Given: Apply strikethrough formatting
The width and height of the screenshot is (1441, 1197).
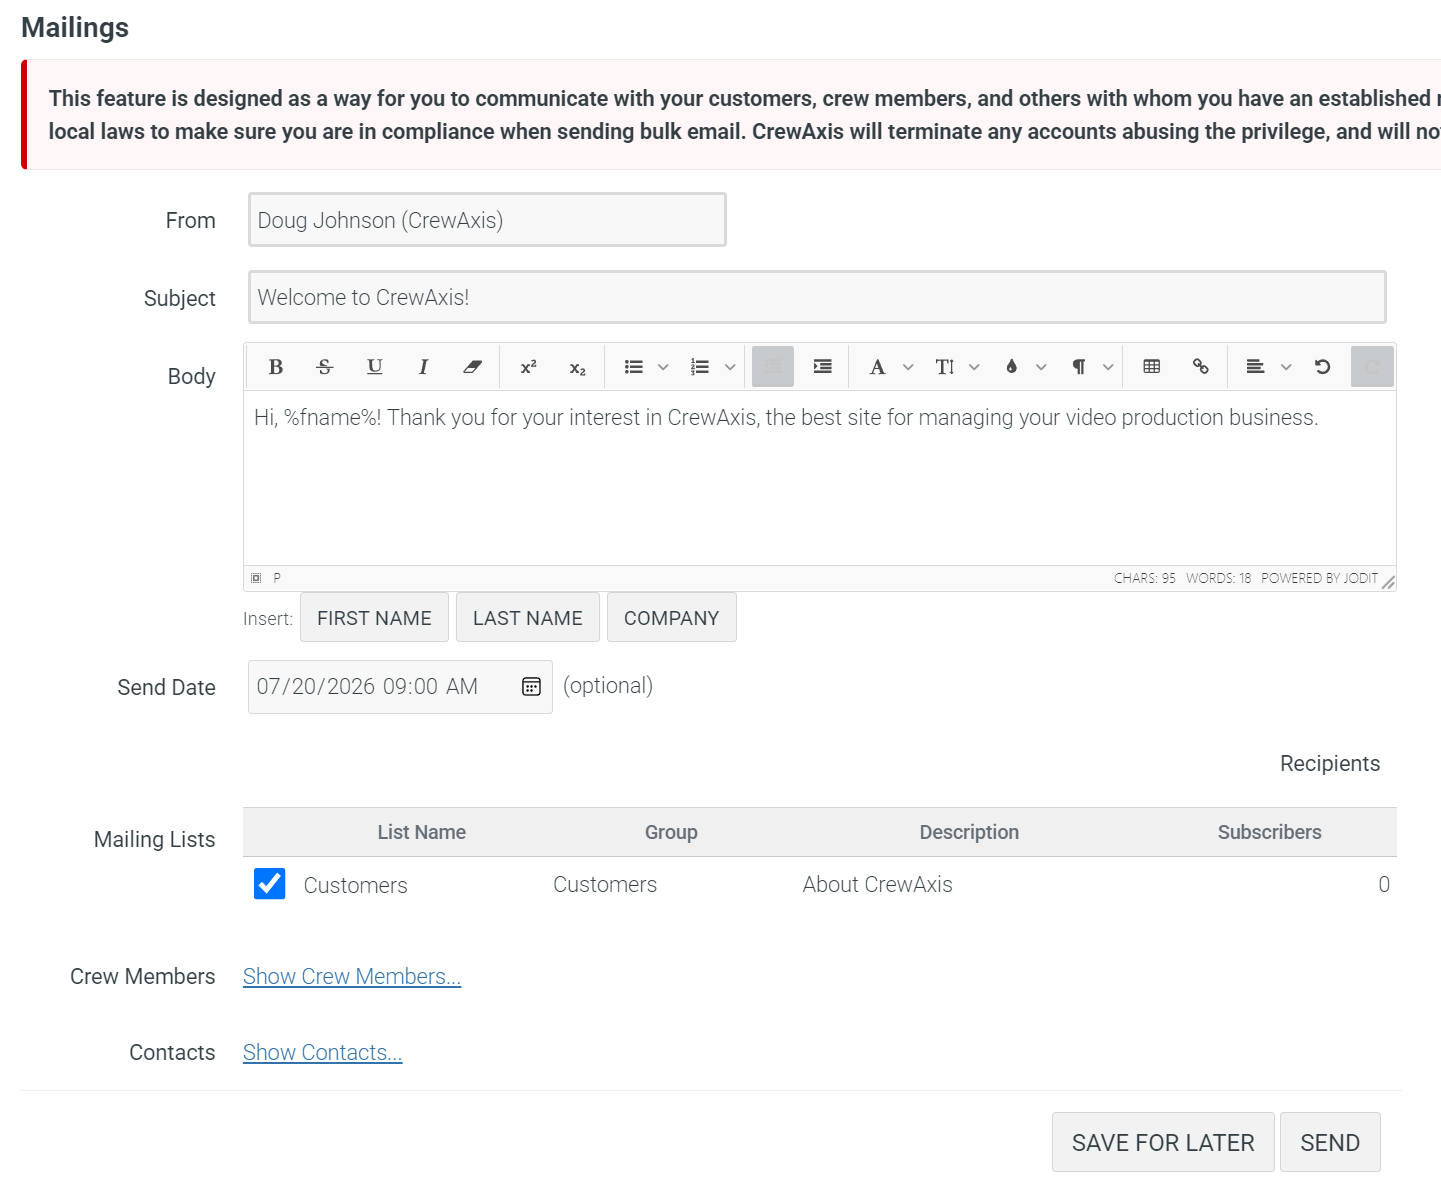Looking at the screenshot, I should (x=325, y=367).
